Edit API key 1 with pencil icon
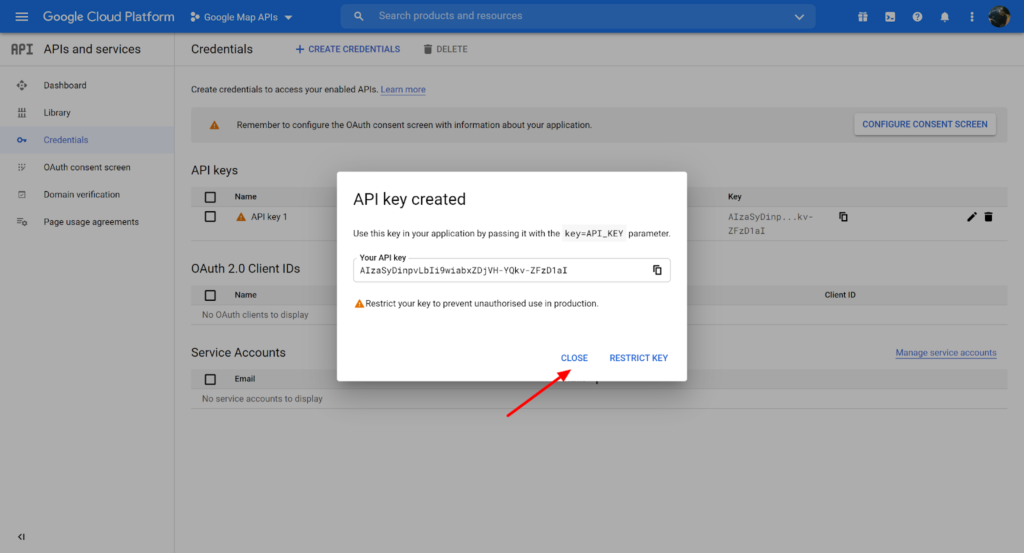Image resolution: width=1024 pixels, height=553 pixels. click(x=972, y=217)
